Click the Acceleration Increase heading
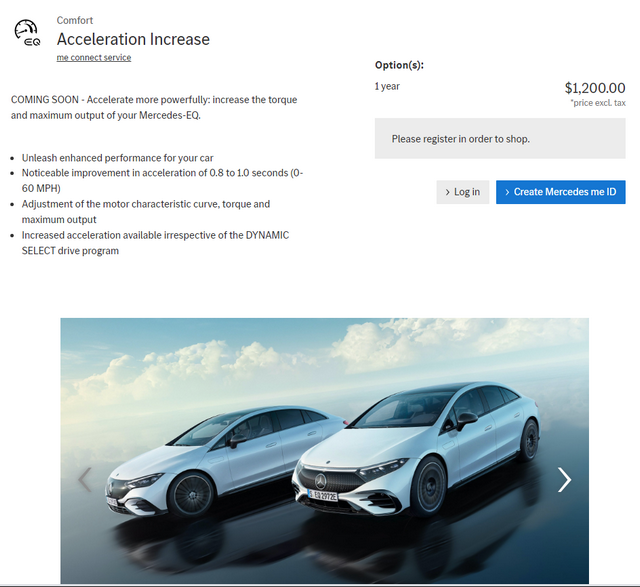The width and height of the screenshot is (640, 587). click(133, 39)
